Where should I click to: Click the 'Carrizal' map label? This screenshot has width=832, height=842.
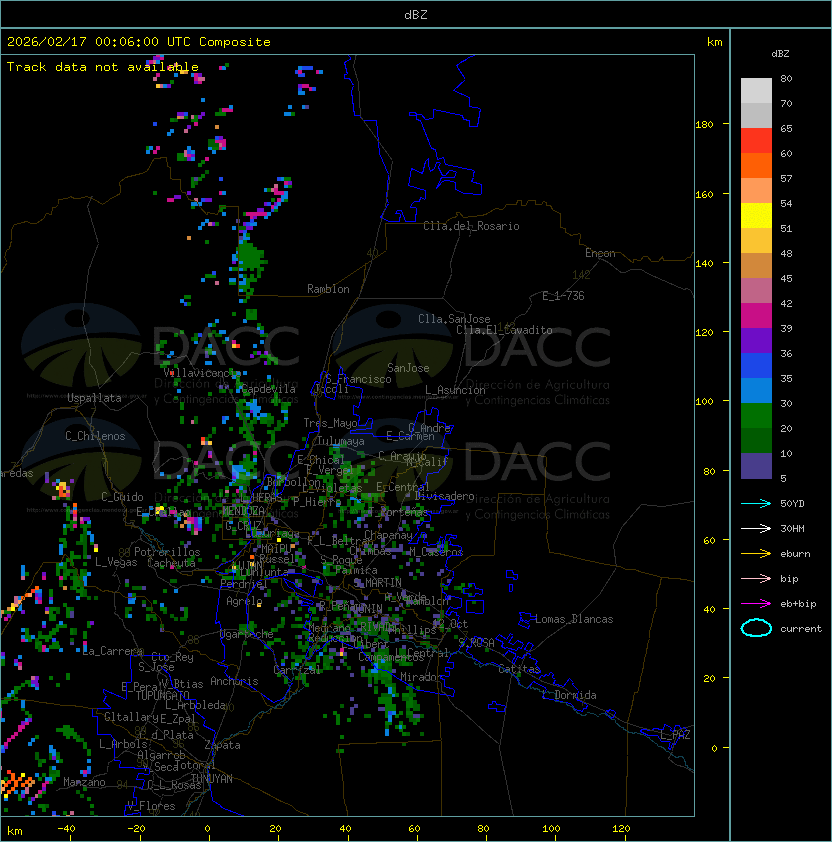coord(297,670)
